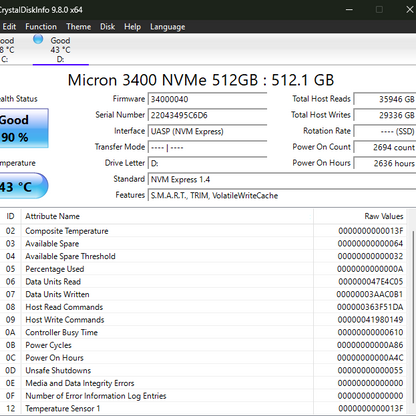Click Total Host Writes value 29336 GB
This screenshot has height=416, width=416.
385,115
